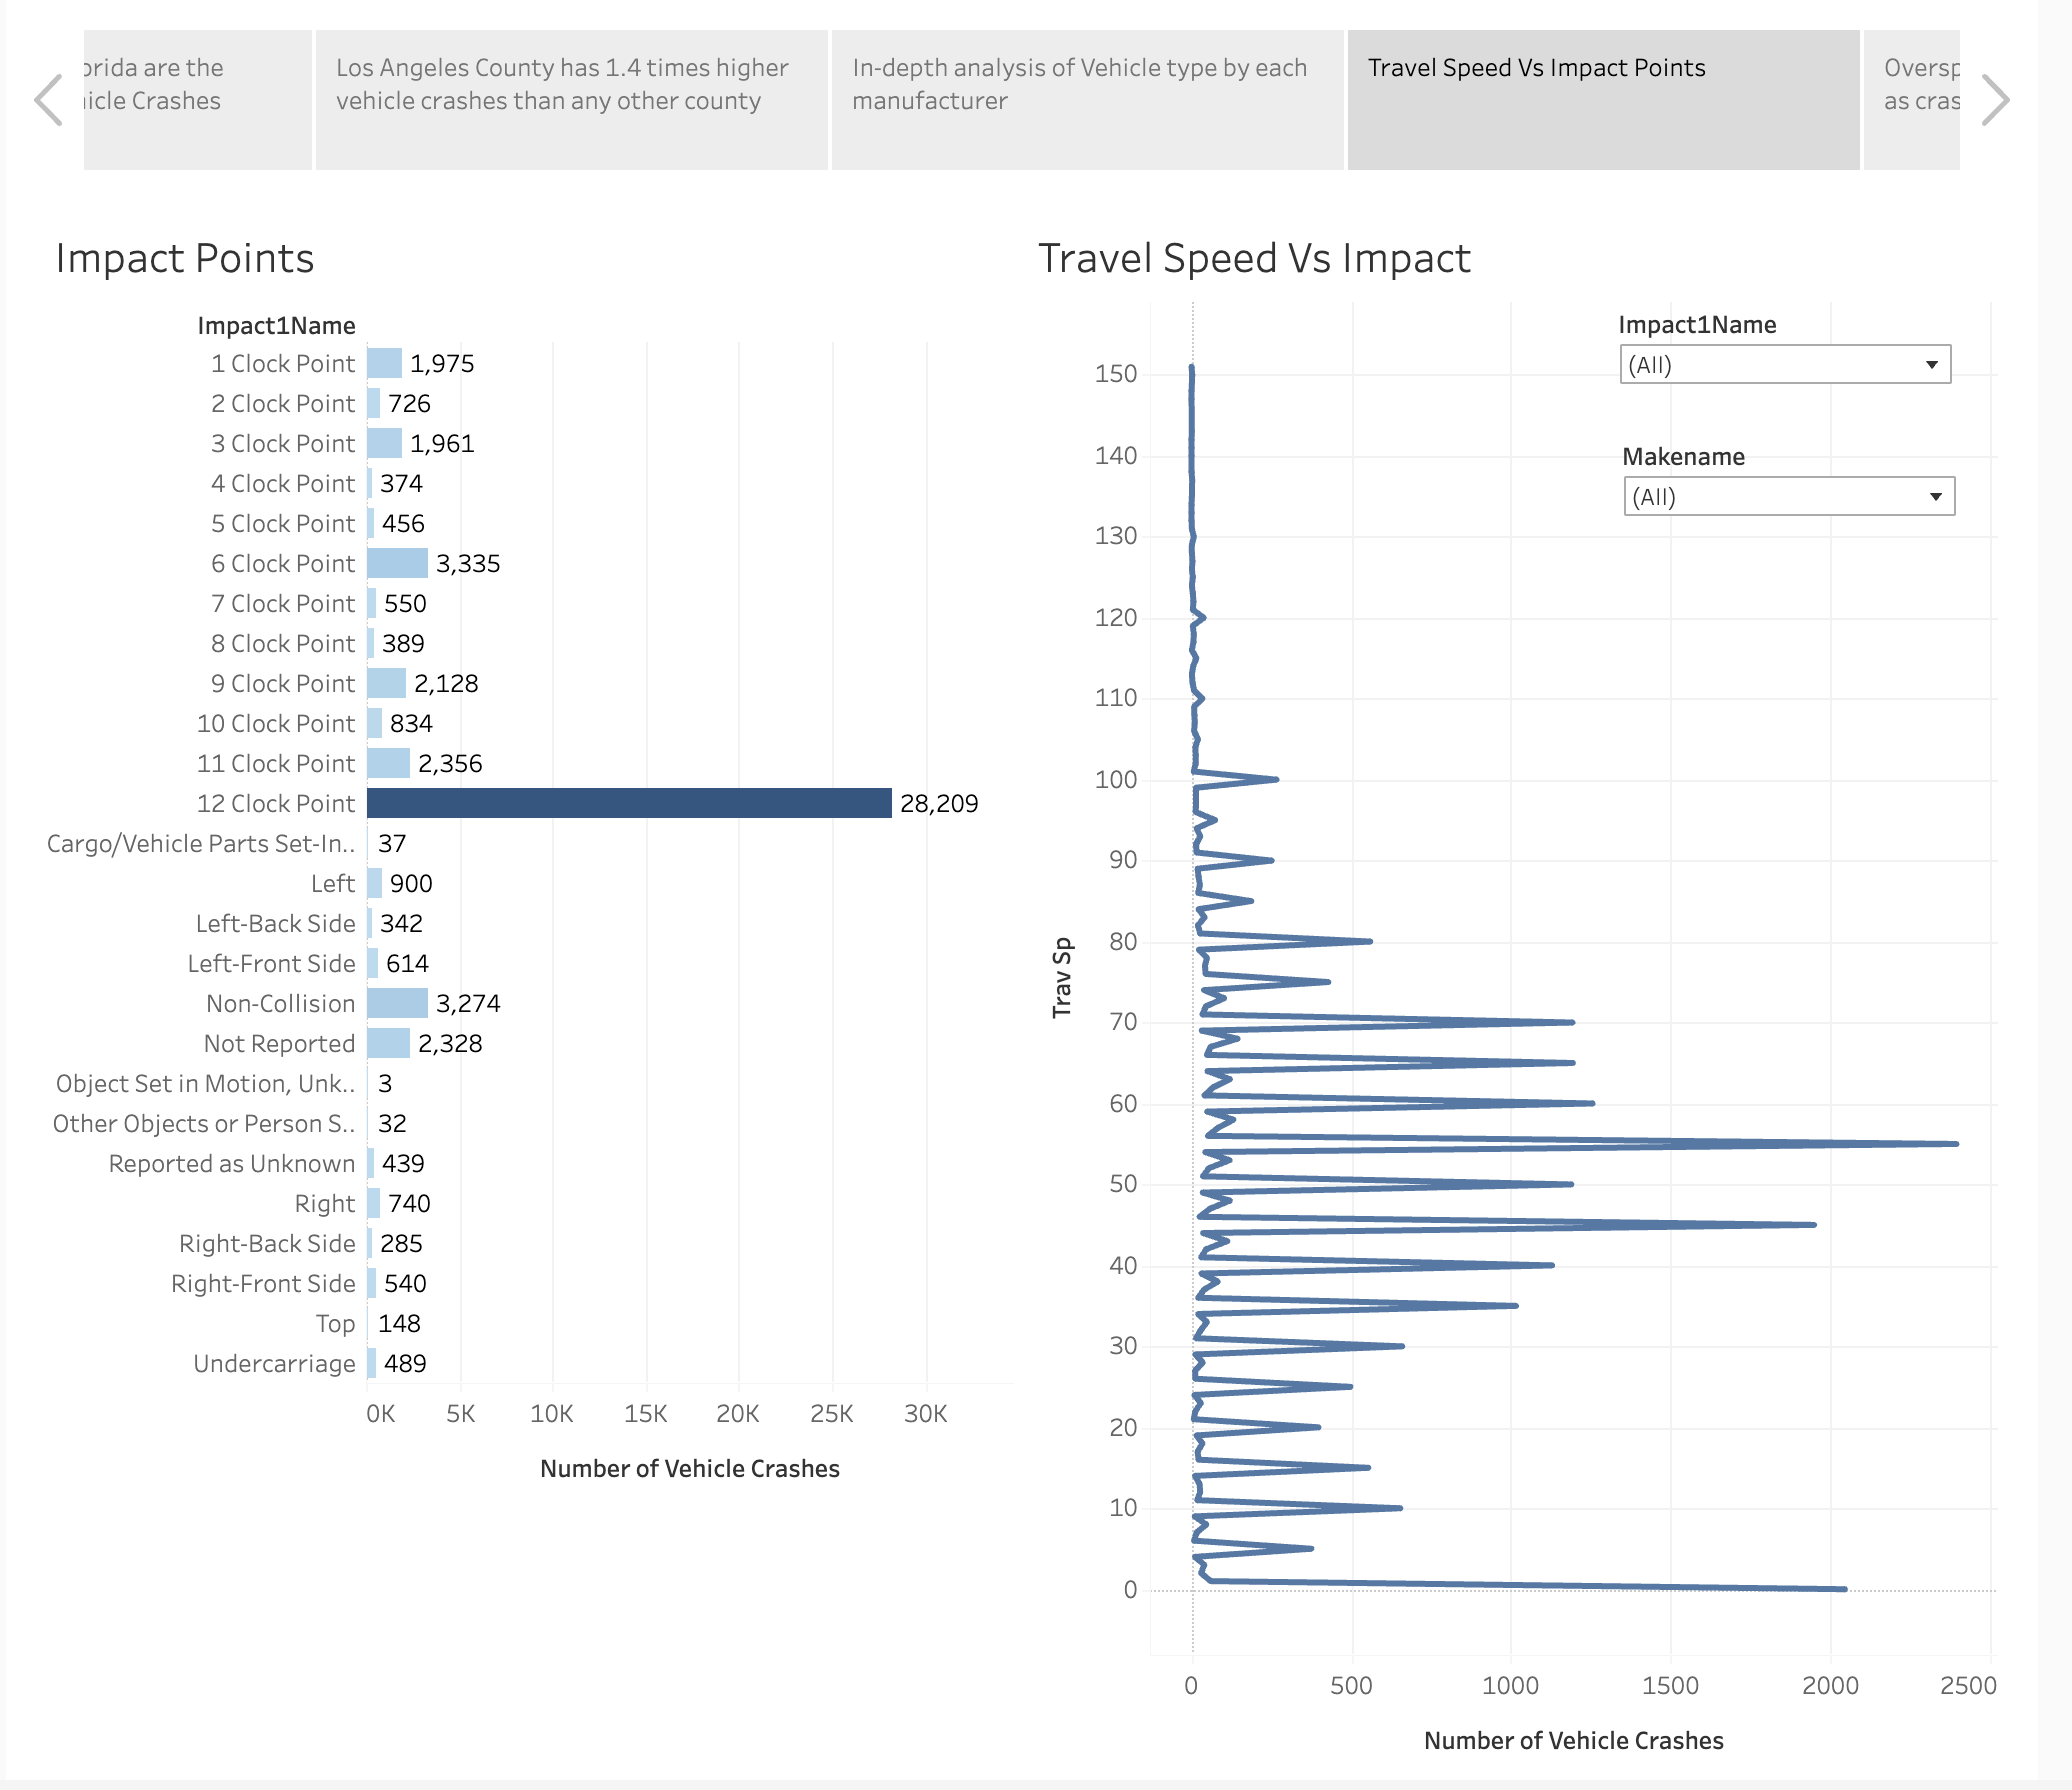Viewport: 2072px width, 1790px height.
Task: Click the 12 Clock Point dark bar
Action: click(x=629, y=803)
